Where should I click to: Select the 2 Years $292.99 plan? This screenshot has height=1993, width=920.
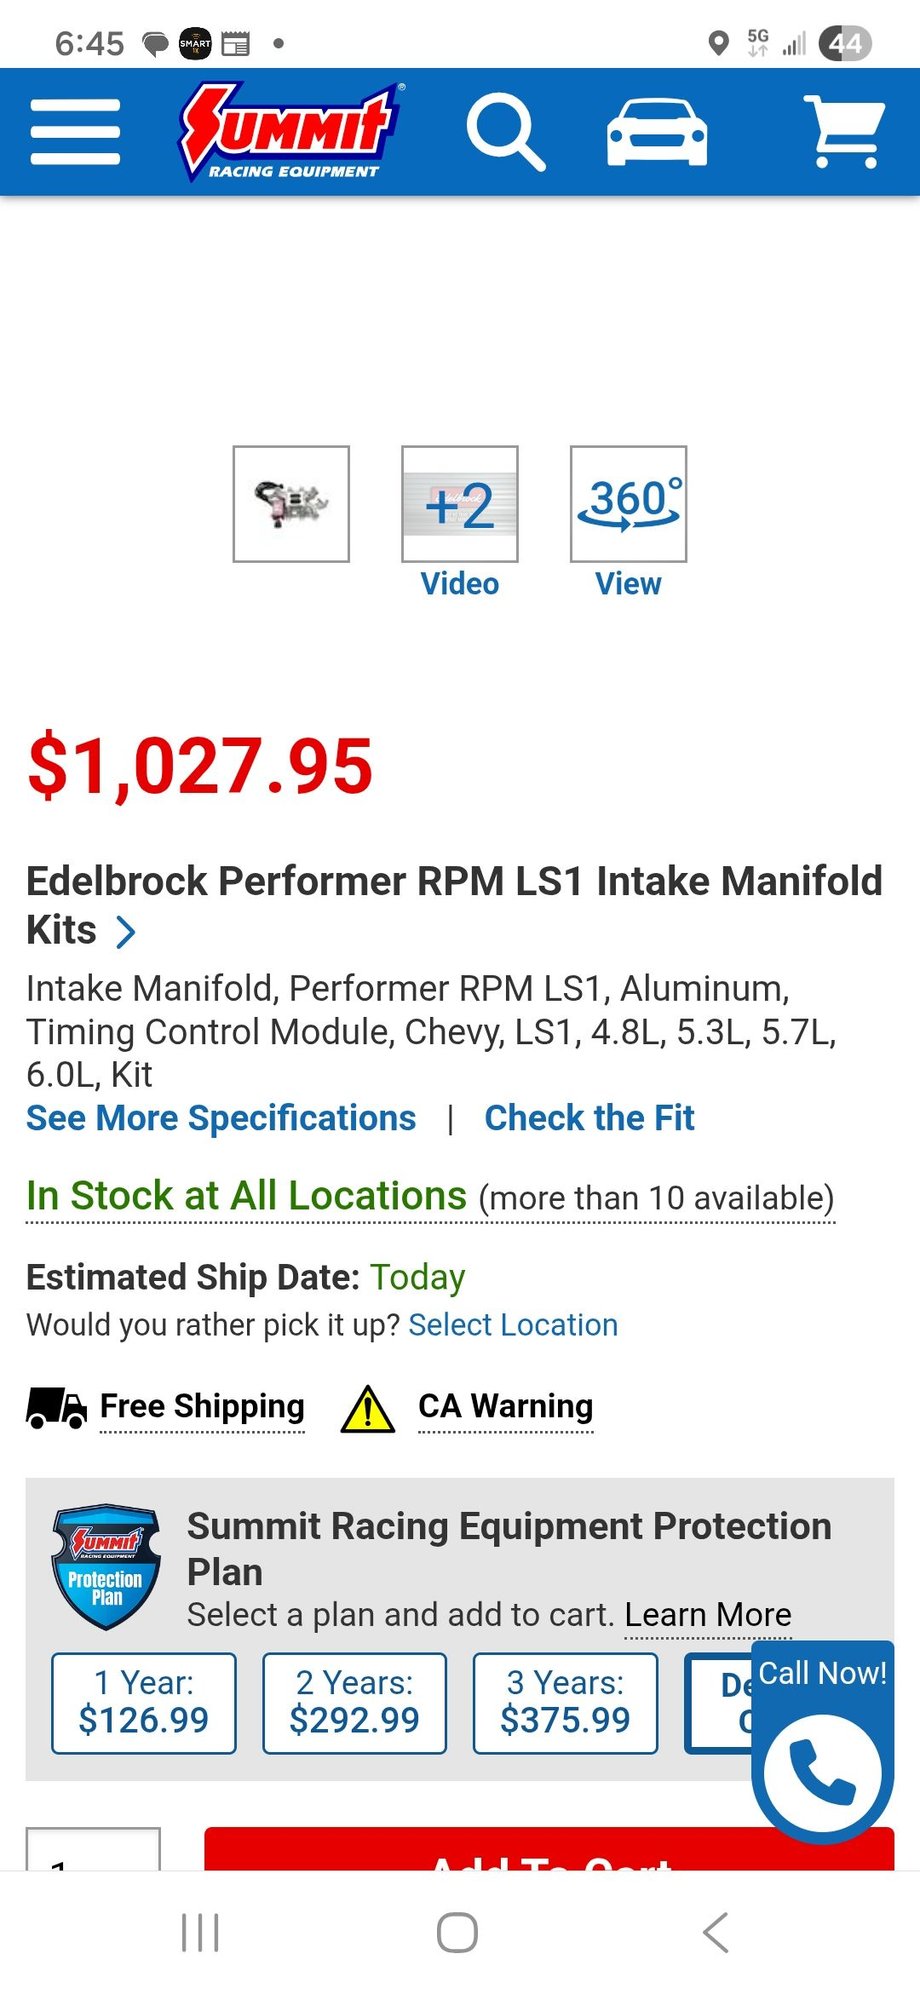[354, 1702]
